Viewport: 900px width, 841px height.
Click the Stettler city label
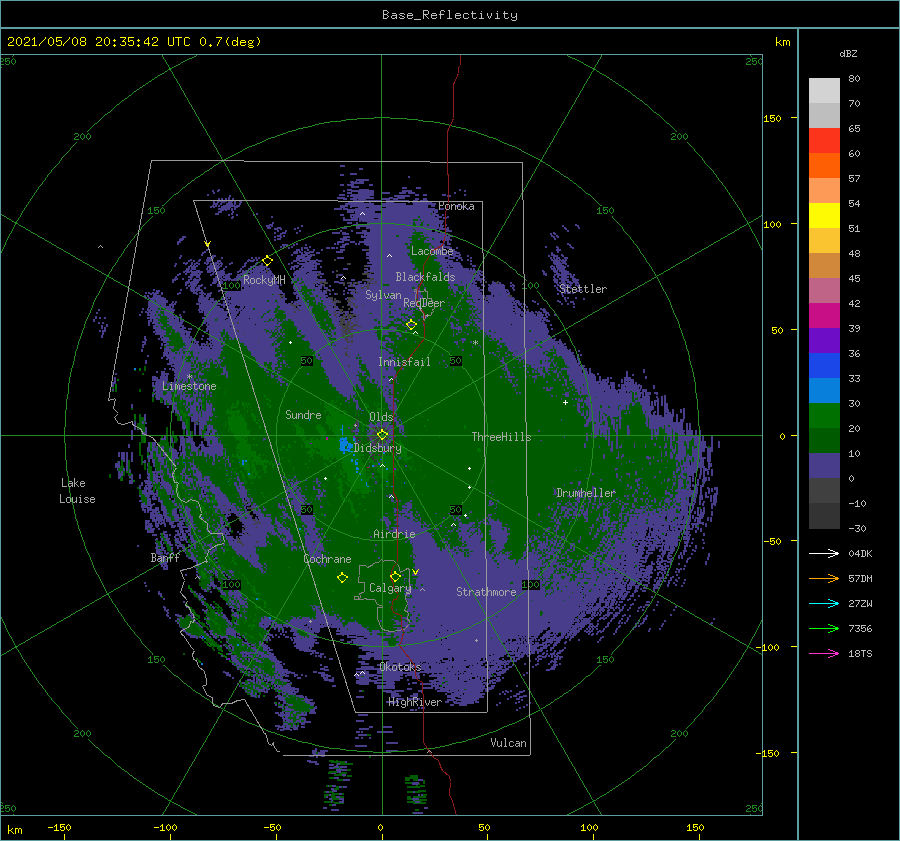pyautogui.click(x=583, y=289)
